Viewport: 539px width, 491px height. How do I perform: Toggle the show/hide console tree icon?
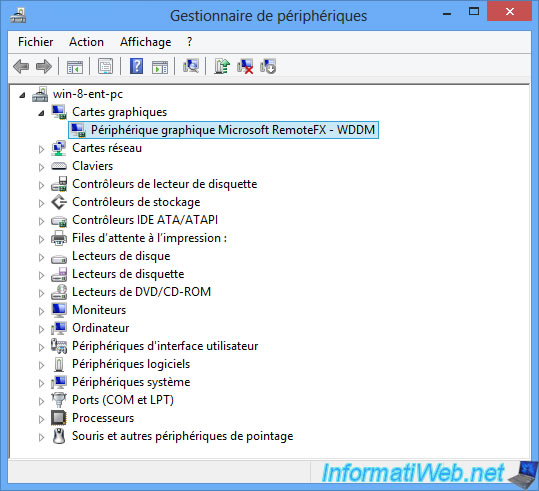(75, 66)
